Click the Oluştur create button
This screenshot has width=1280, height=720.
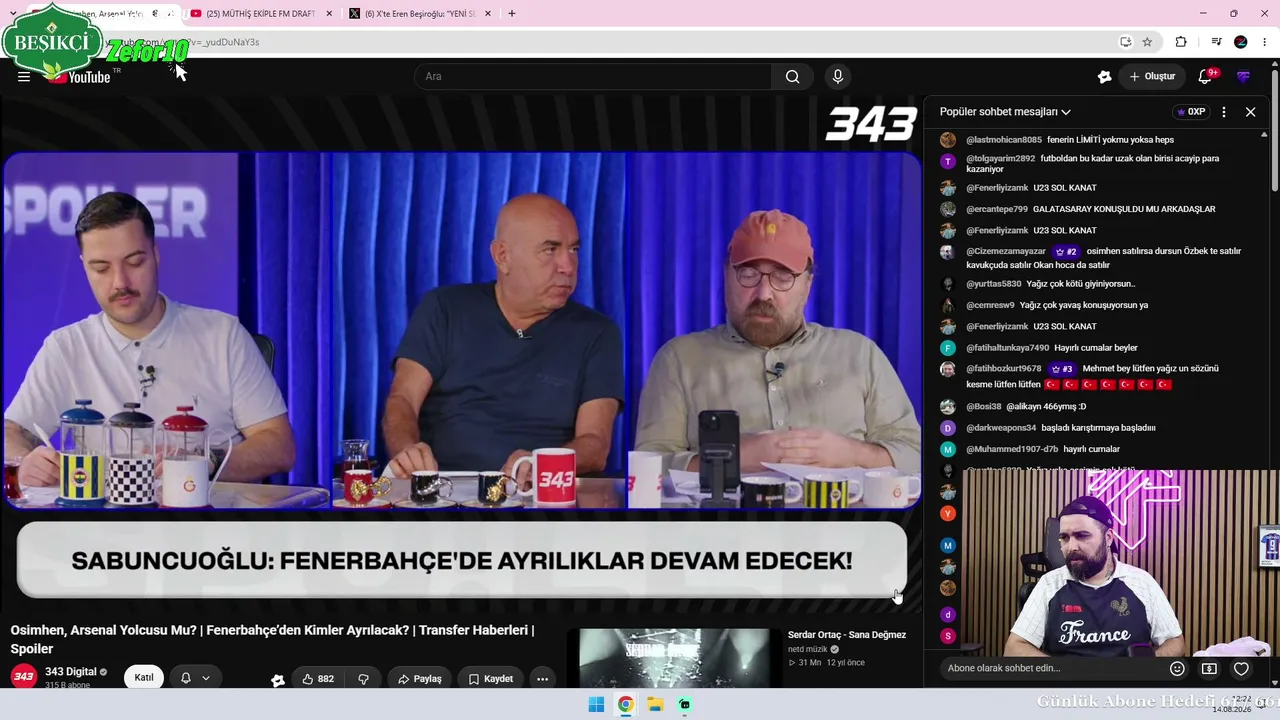click(1152, 77)
